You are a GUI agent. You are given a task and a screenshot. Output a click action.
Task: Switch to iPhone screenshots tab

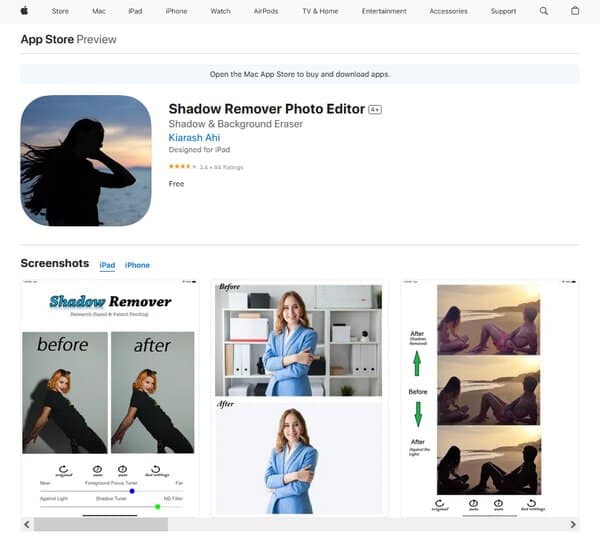[x=137, y=265]
